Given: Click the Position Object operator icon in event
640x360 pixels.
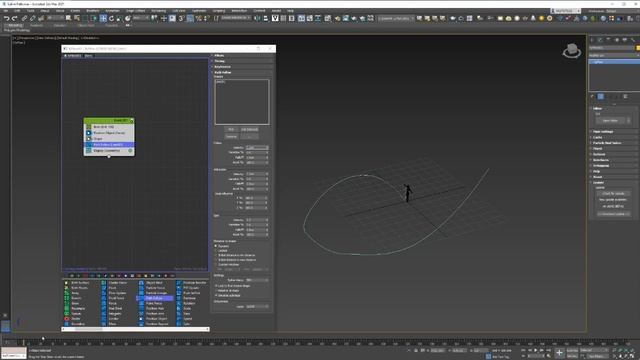Looking at the screenshot, I should coord(89,133).
